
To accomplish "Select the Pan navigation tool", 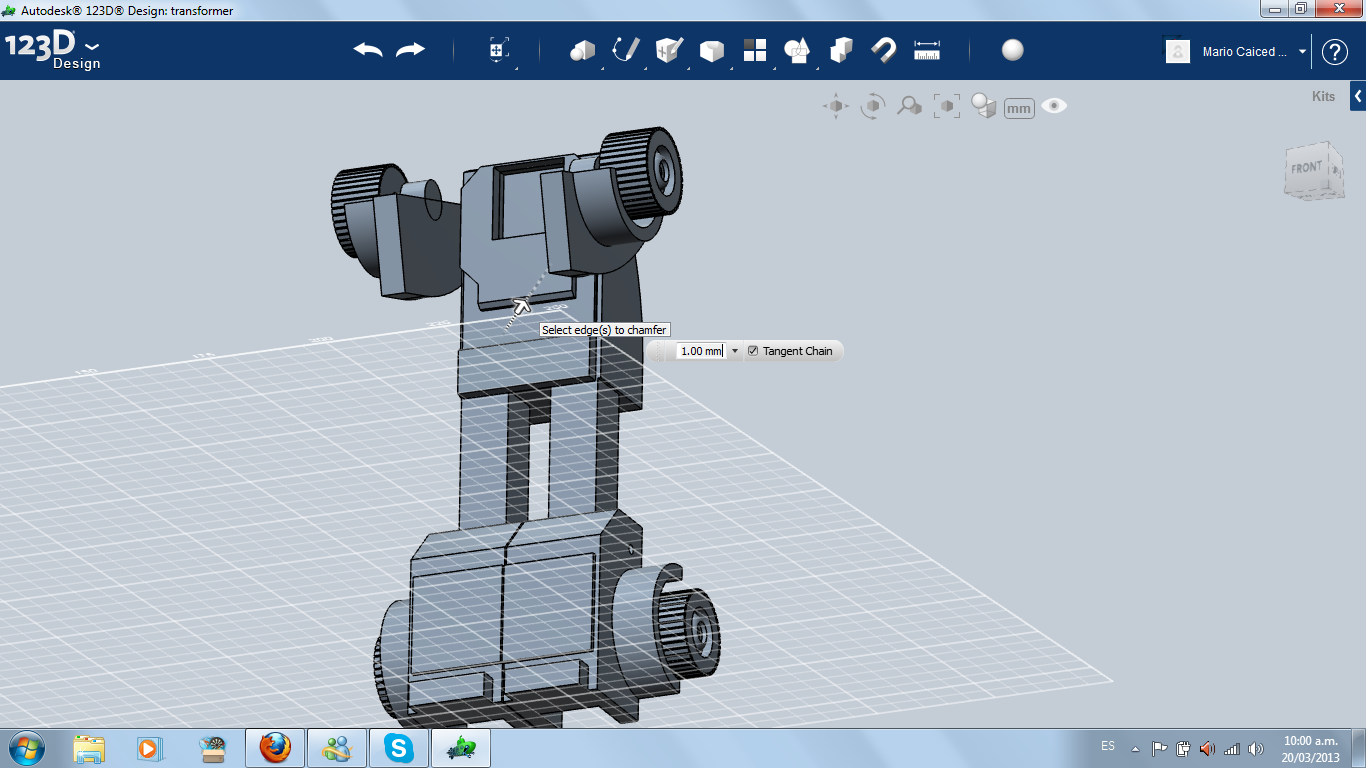I will pos(836,106).
